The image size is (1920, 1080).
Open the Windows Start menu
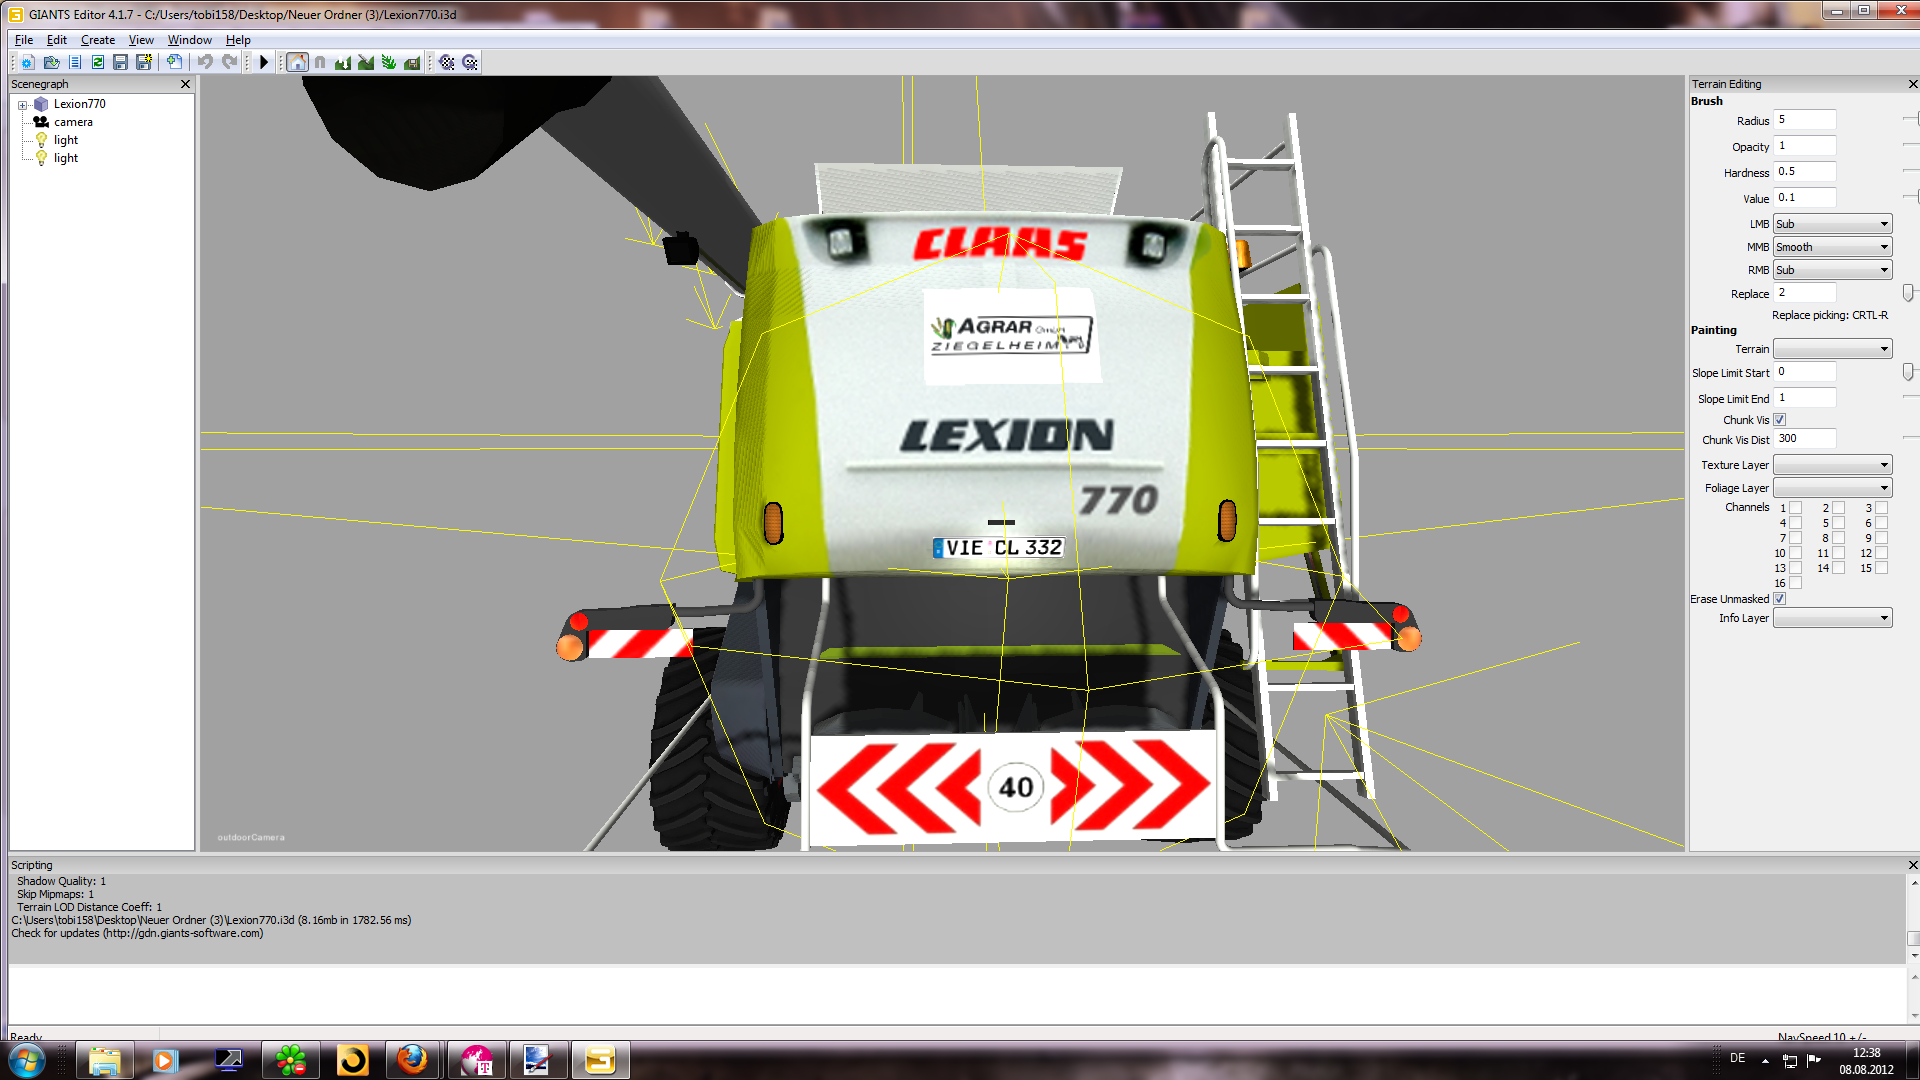point(27,1060)
